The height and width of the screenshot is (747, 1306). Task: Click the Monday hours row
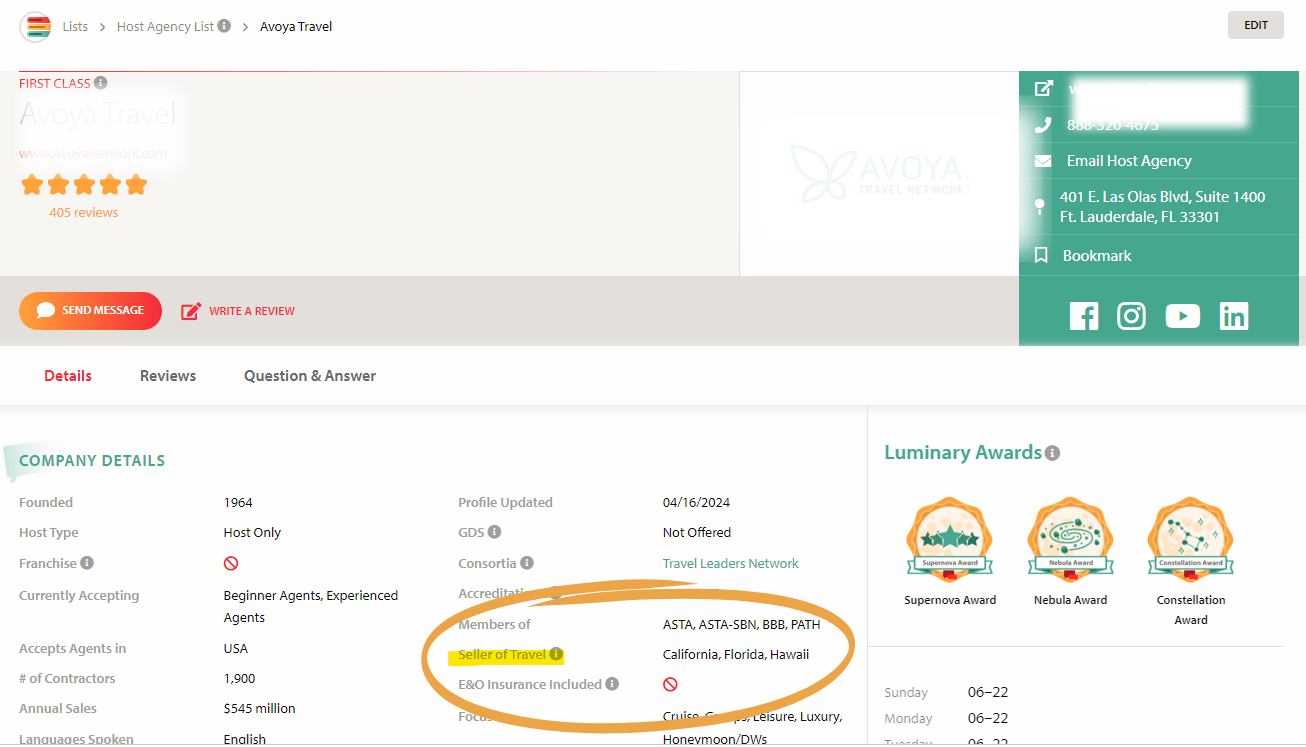(x=947, y=718)
